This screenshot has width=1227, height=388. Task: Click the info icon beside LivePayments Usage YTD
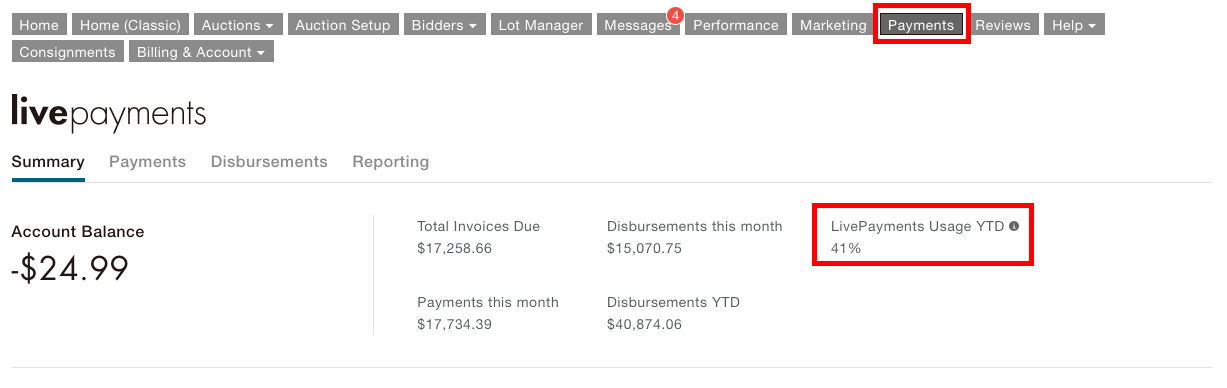tap(1014, 227)
